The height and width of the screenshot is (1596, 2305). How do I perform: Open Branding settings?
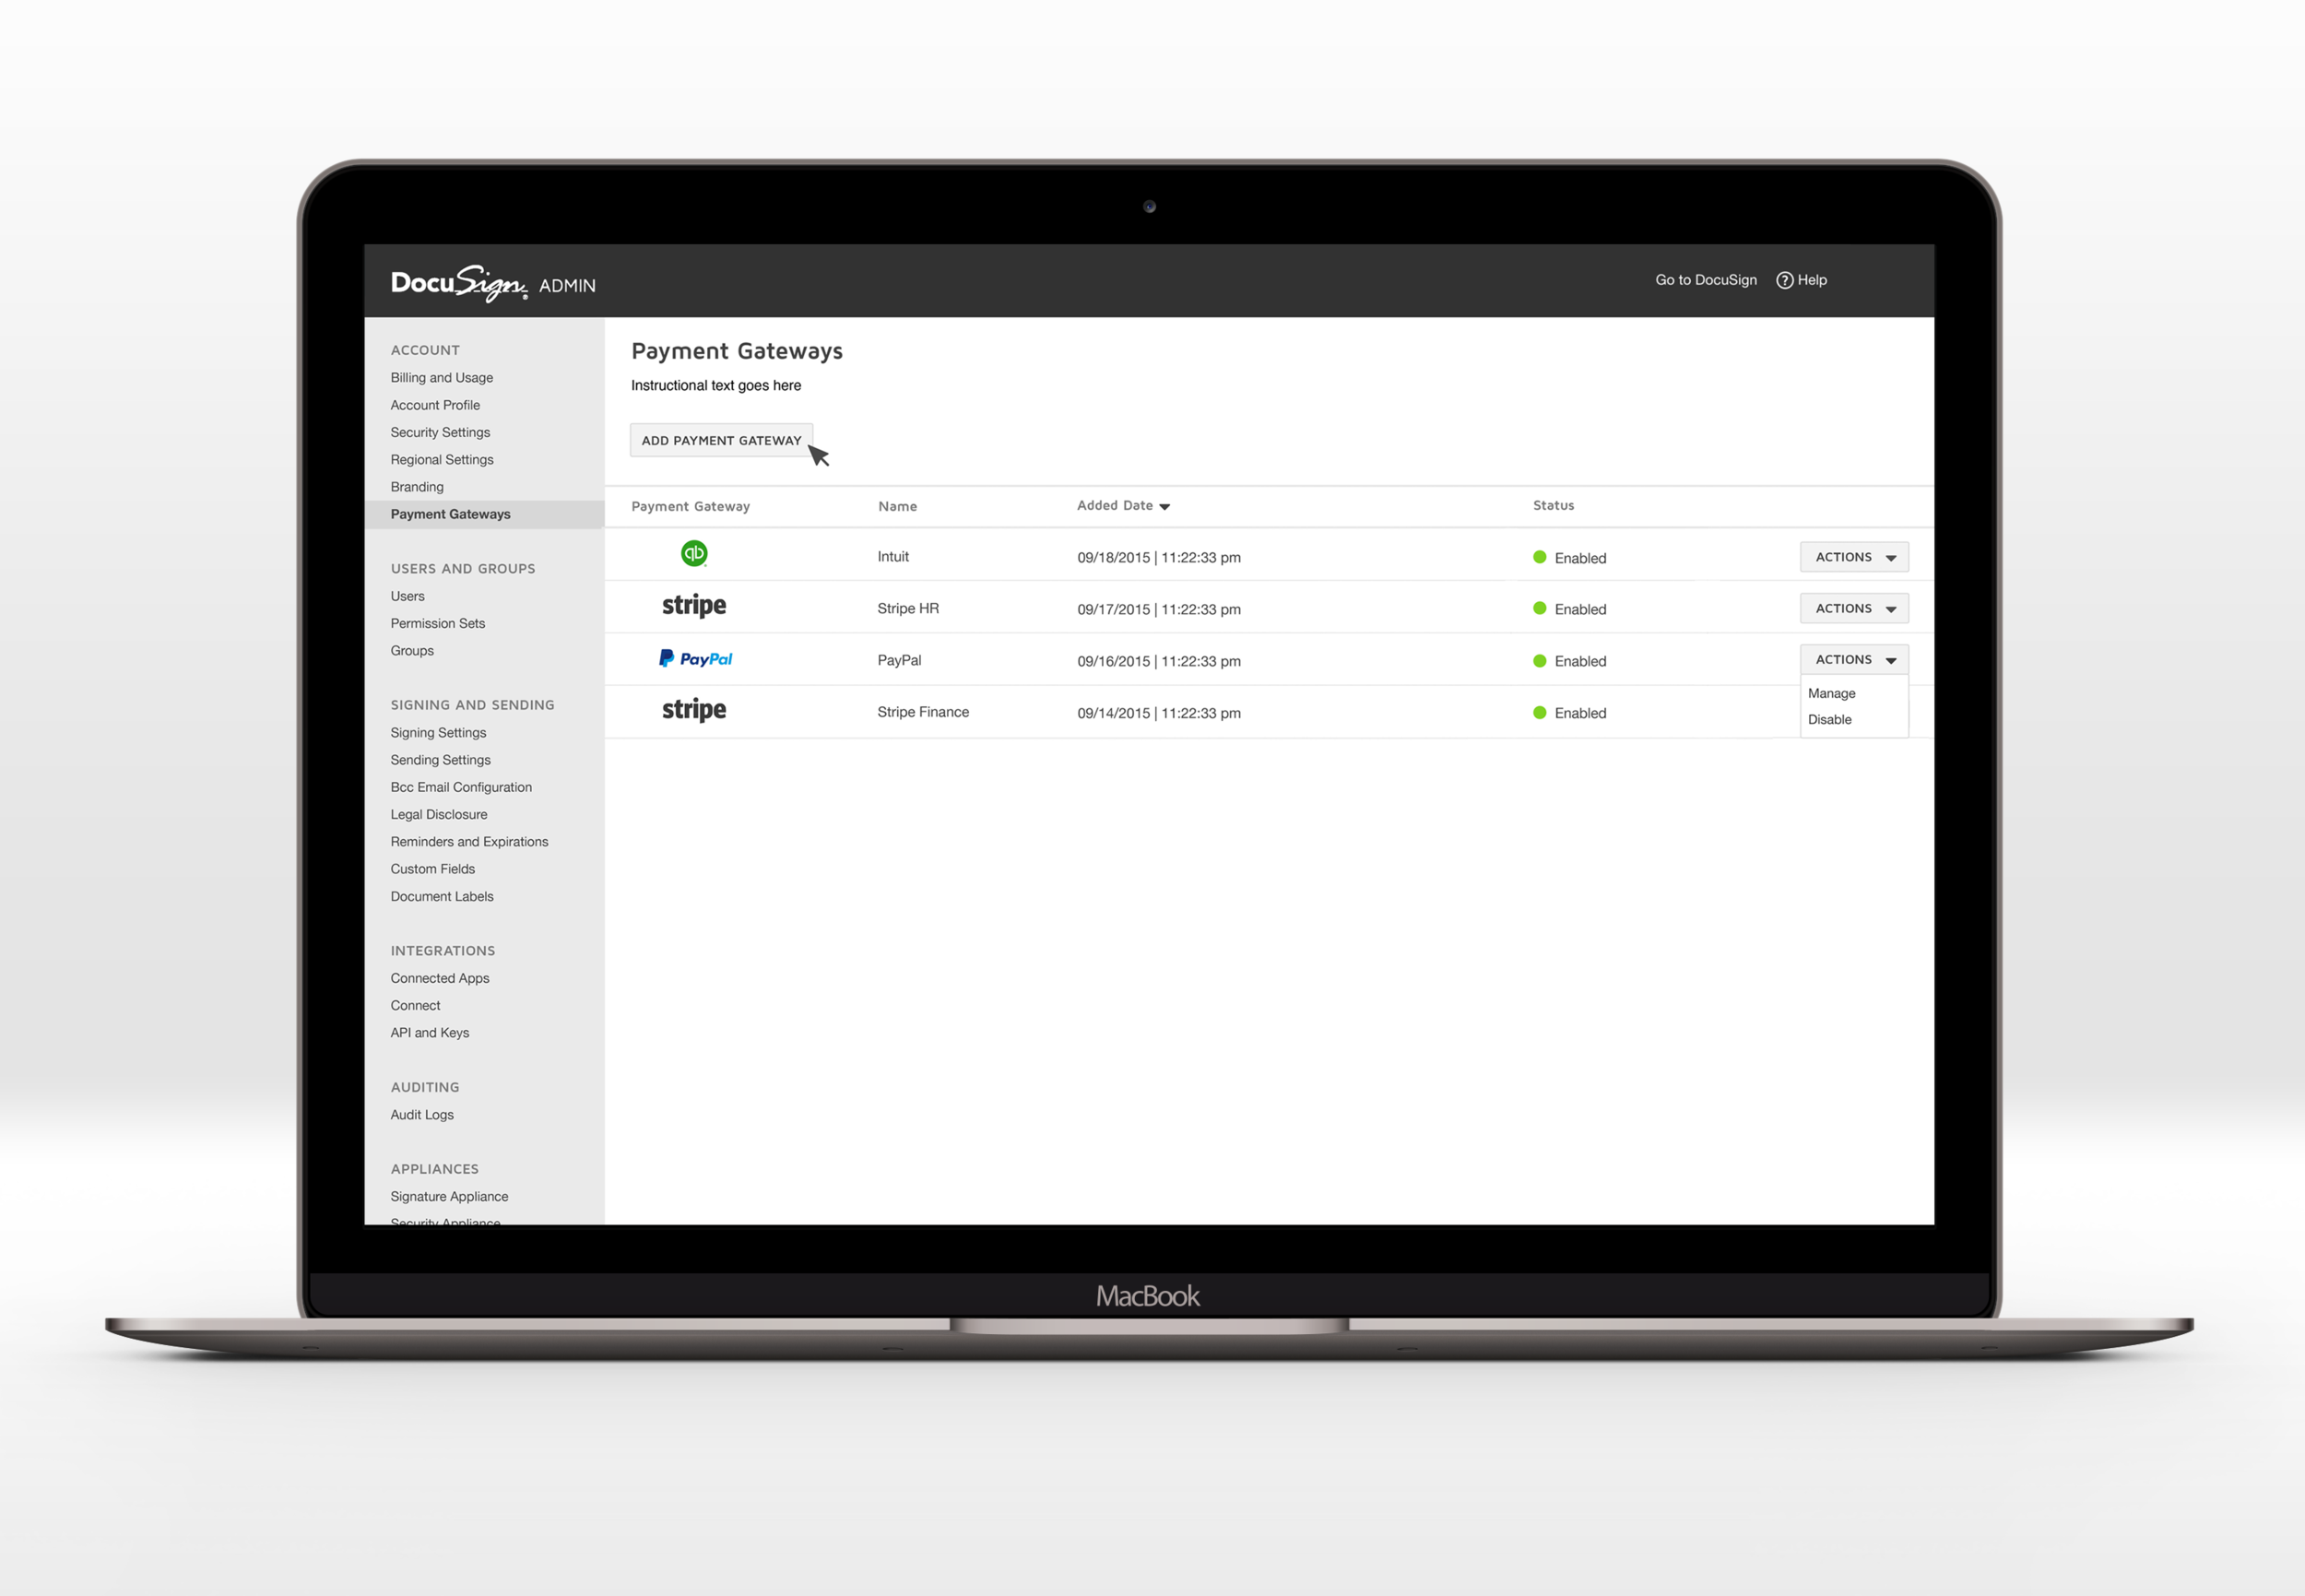(417, 487)
